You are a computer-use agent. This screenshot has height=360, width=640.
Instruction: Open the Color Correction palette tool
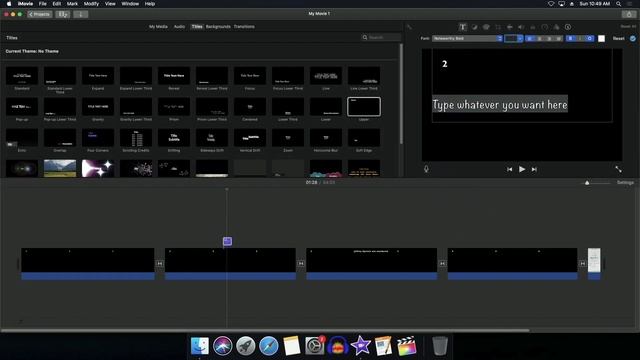486,27
